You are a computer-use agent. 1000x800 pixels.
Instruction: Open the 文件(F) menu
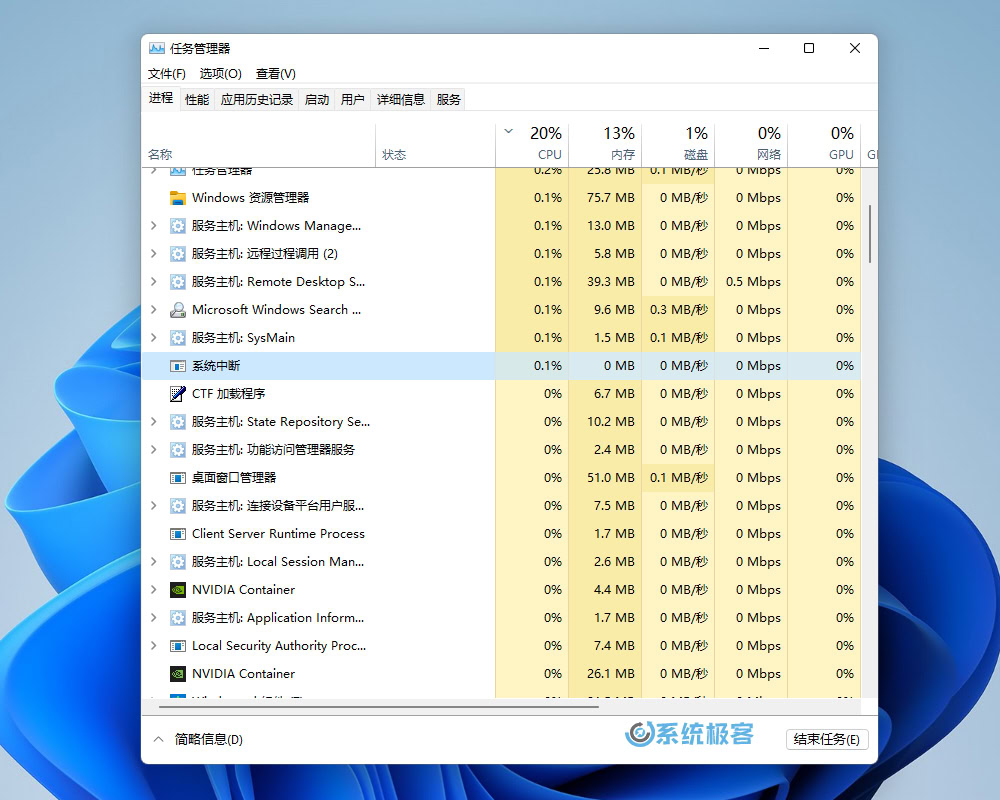click(166, 74)
